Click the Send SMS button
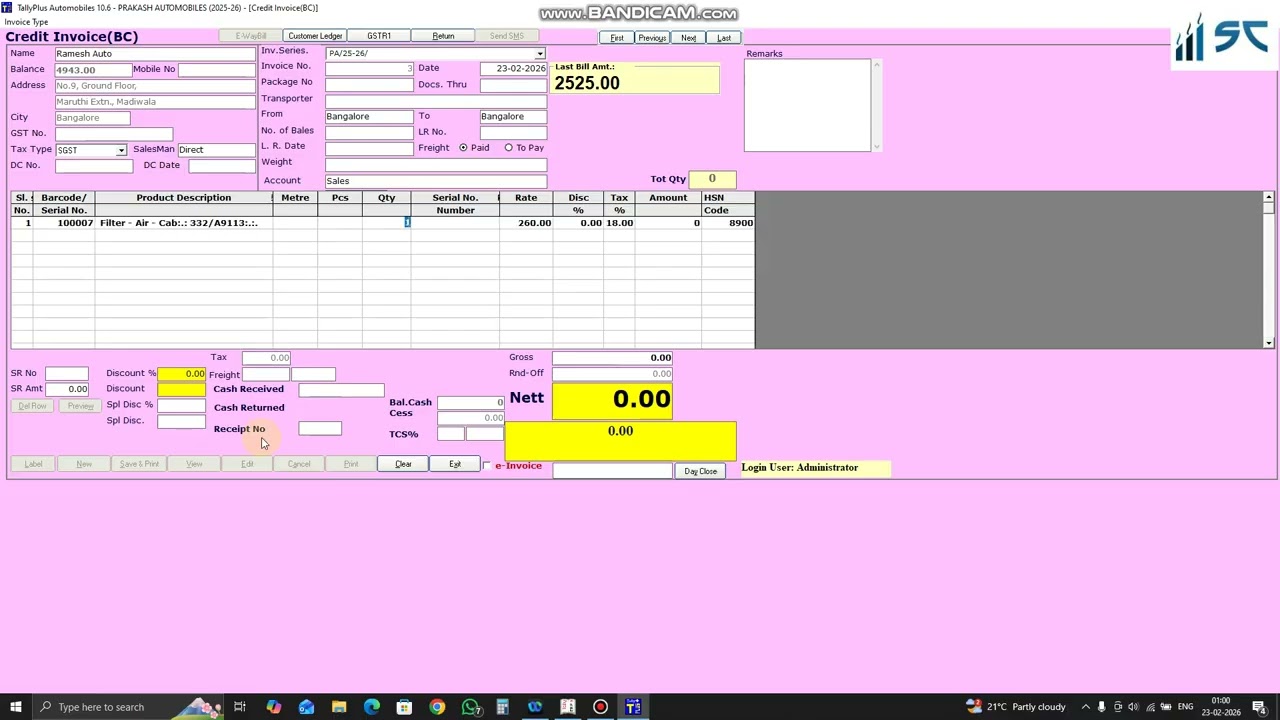Screen dimensions: 1280x720 tap(507, 37)
